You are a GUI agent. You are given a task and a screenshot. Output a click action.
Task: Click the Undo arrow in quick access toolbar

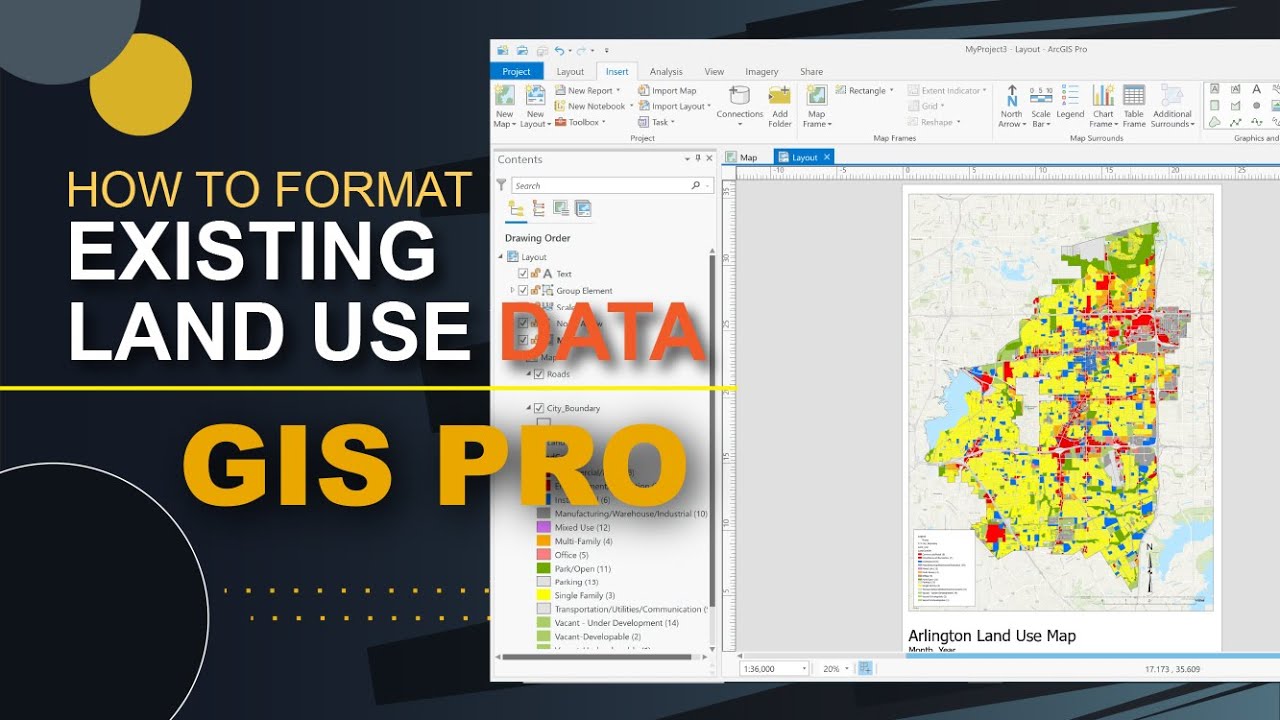pos(559,50)
